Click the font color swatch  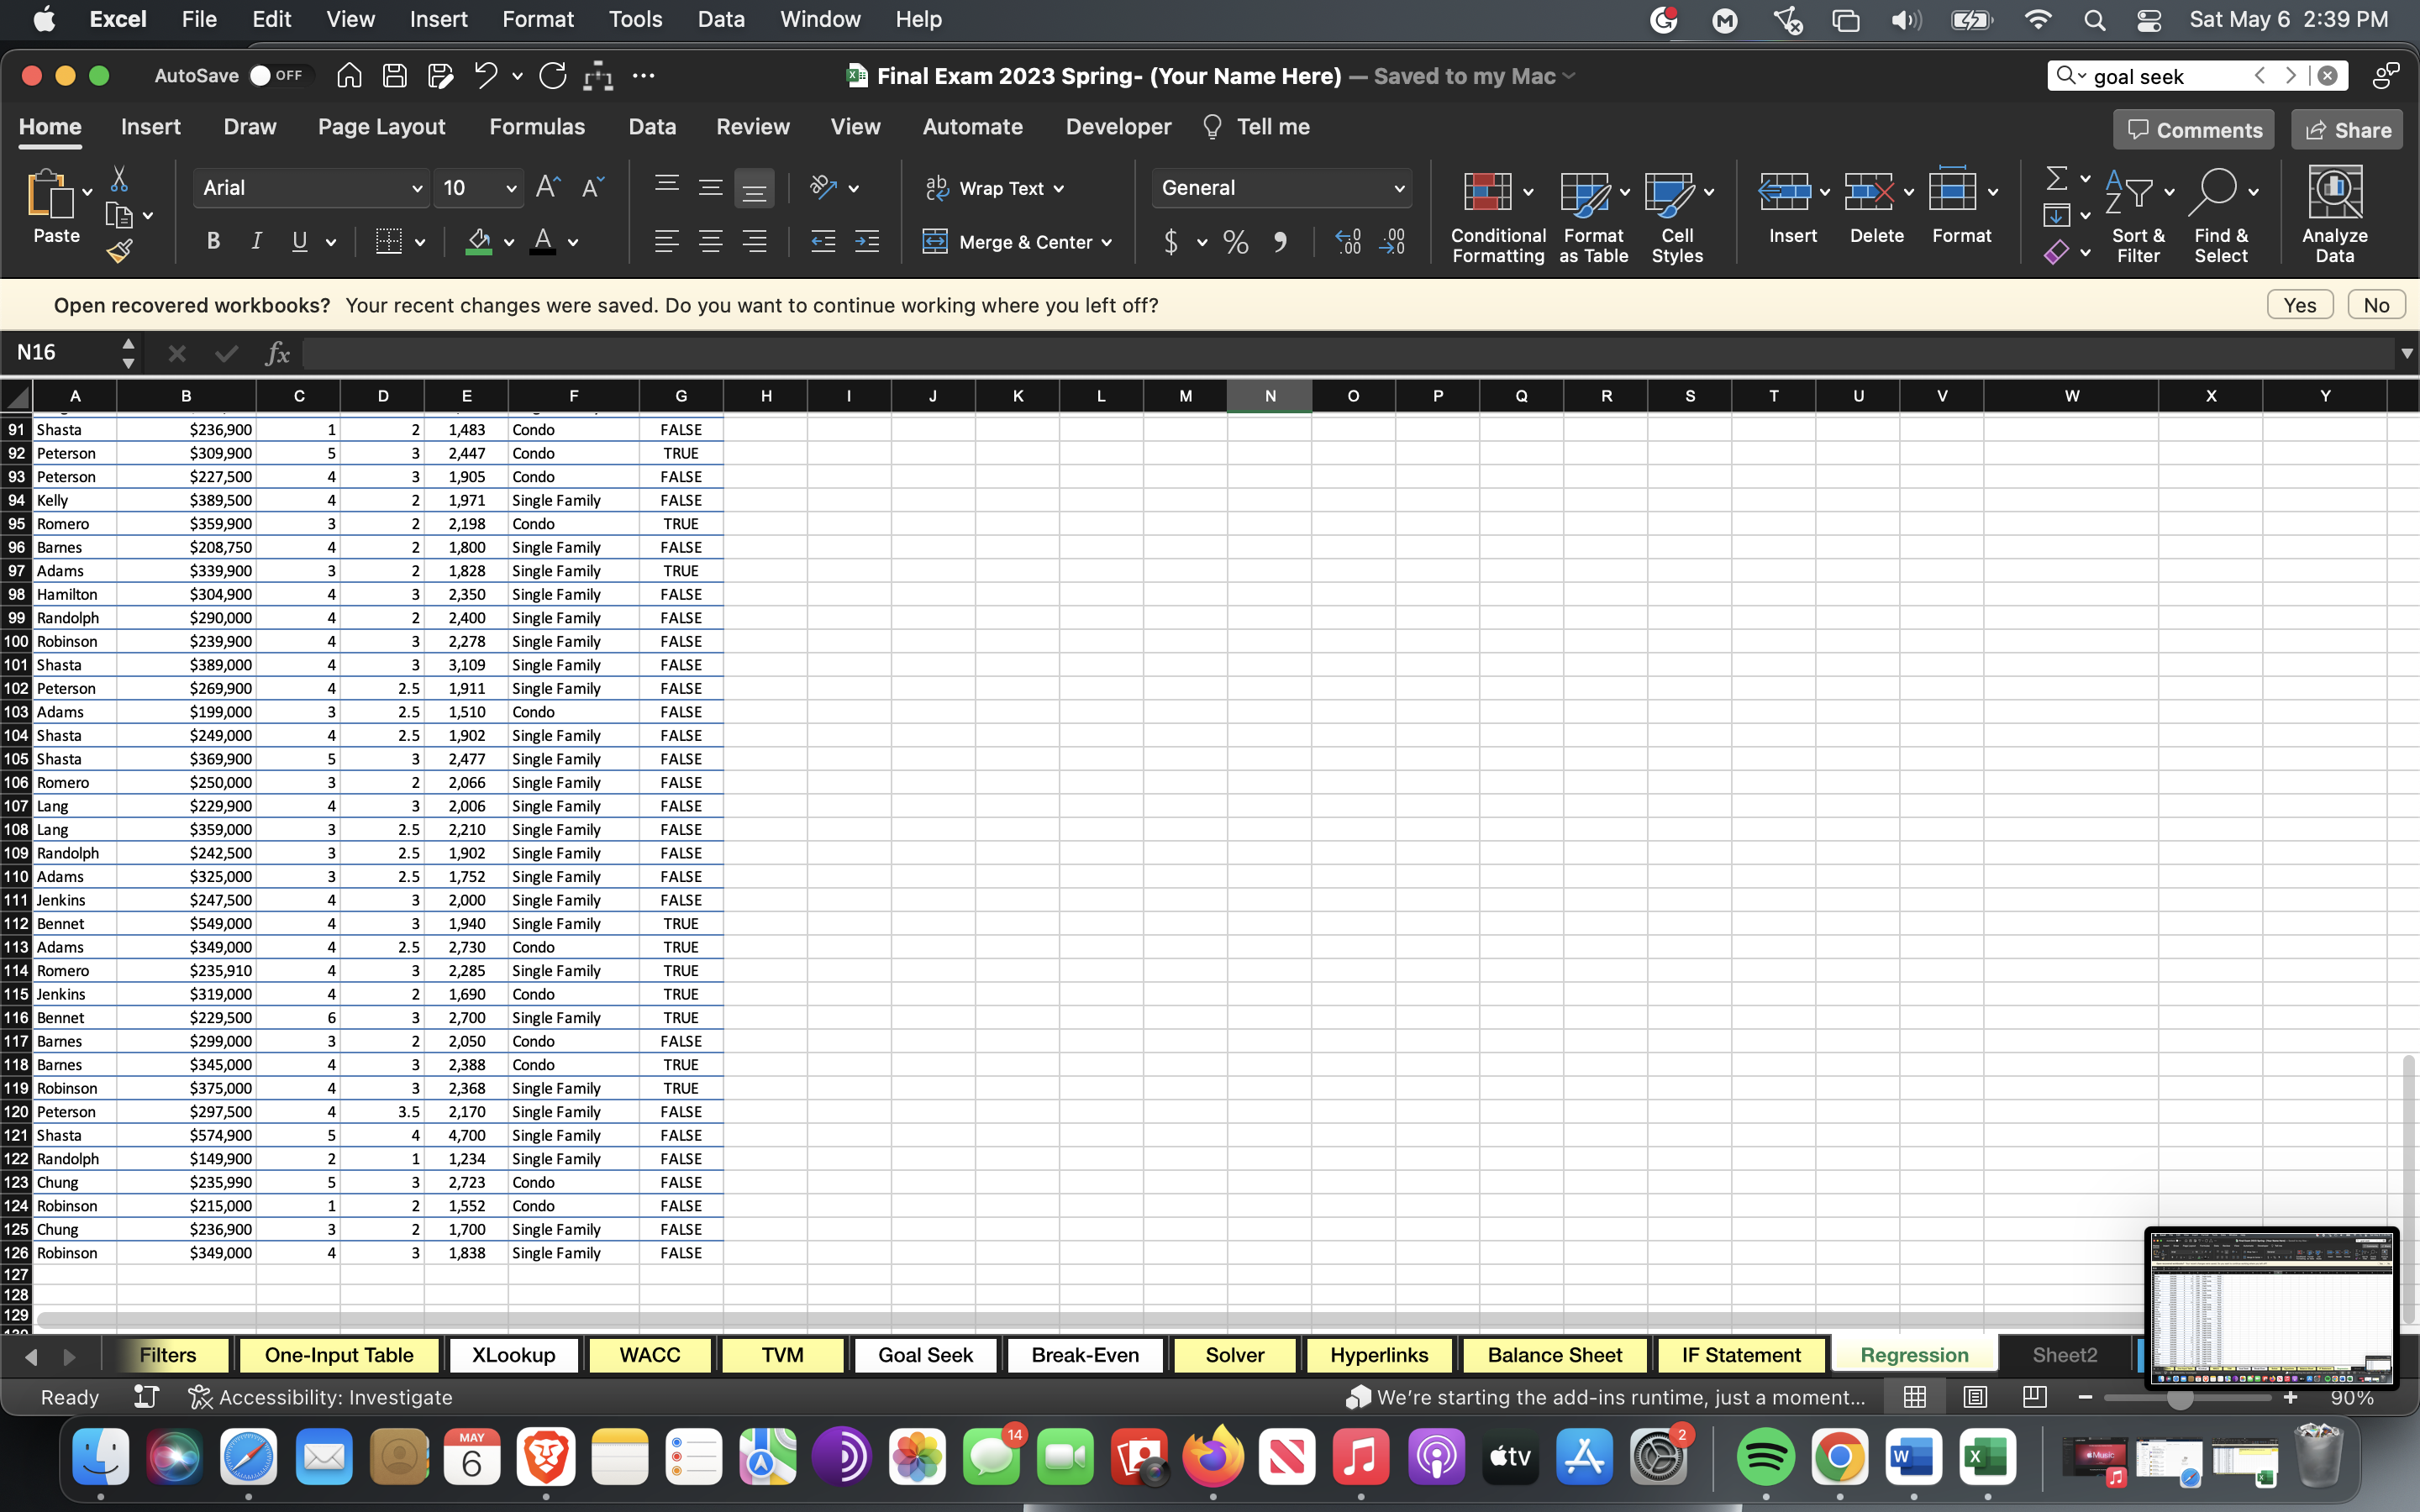pos(543,241)
